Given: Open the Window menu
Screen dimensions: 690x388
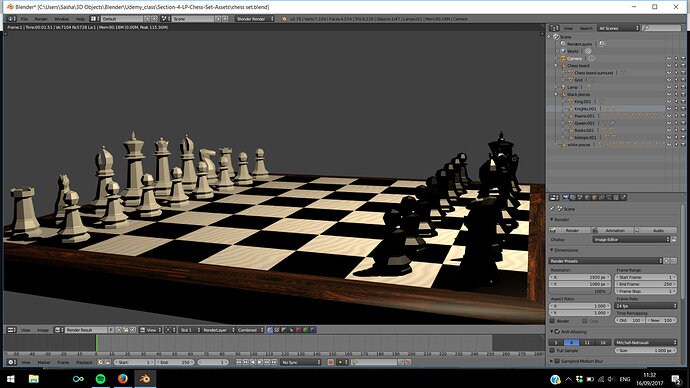Looking at the screenshot, I should pyautogui.click(x=62, y=19).
